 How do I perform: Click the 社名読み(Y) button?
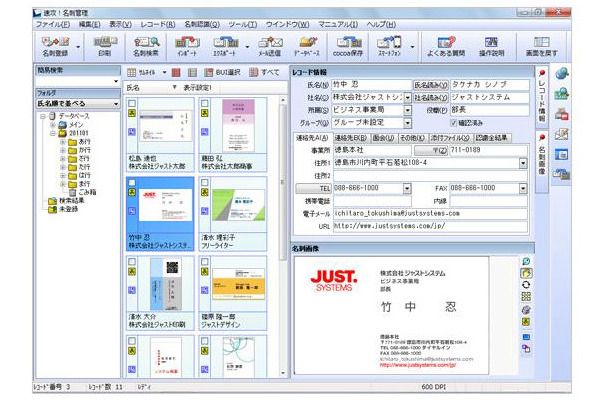[431, 97]
